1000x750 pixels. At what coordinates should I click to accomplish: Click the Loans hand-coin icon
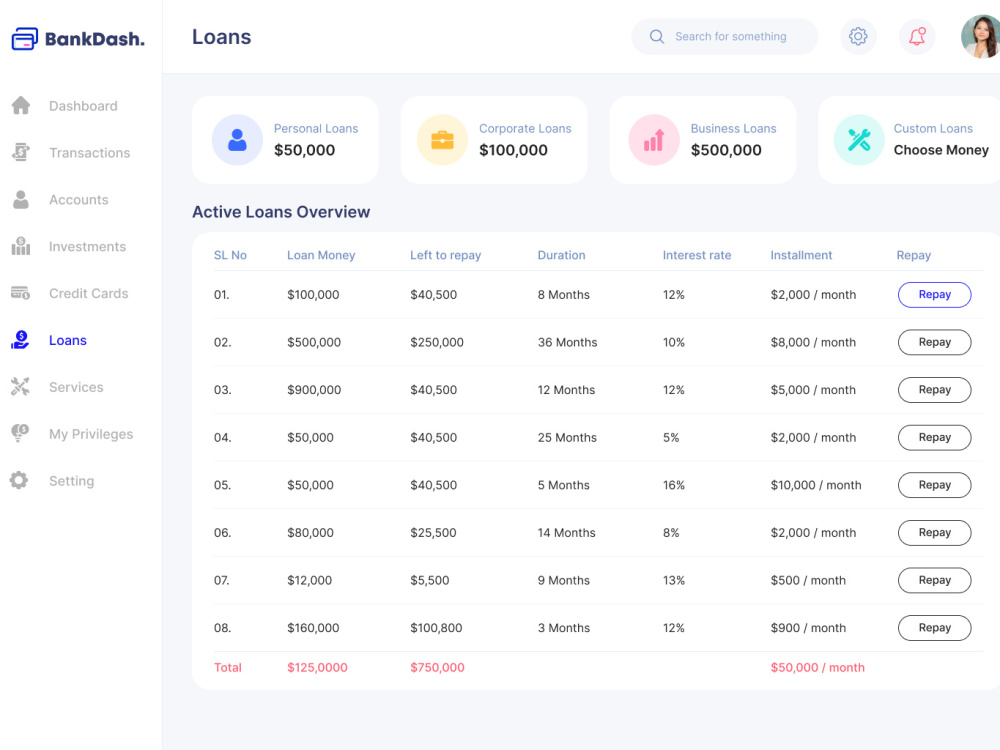20,340
